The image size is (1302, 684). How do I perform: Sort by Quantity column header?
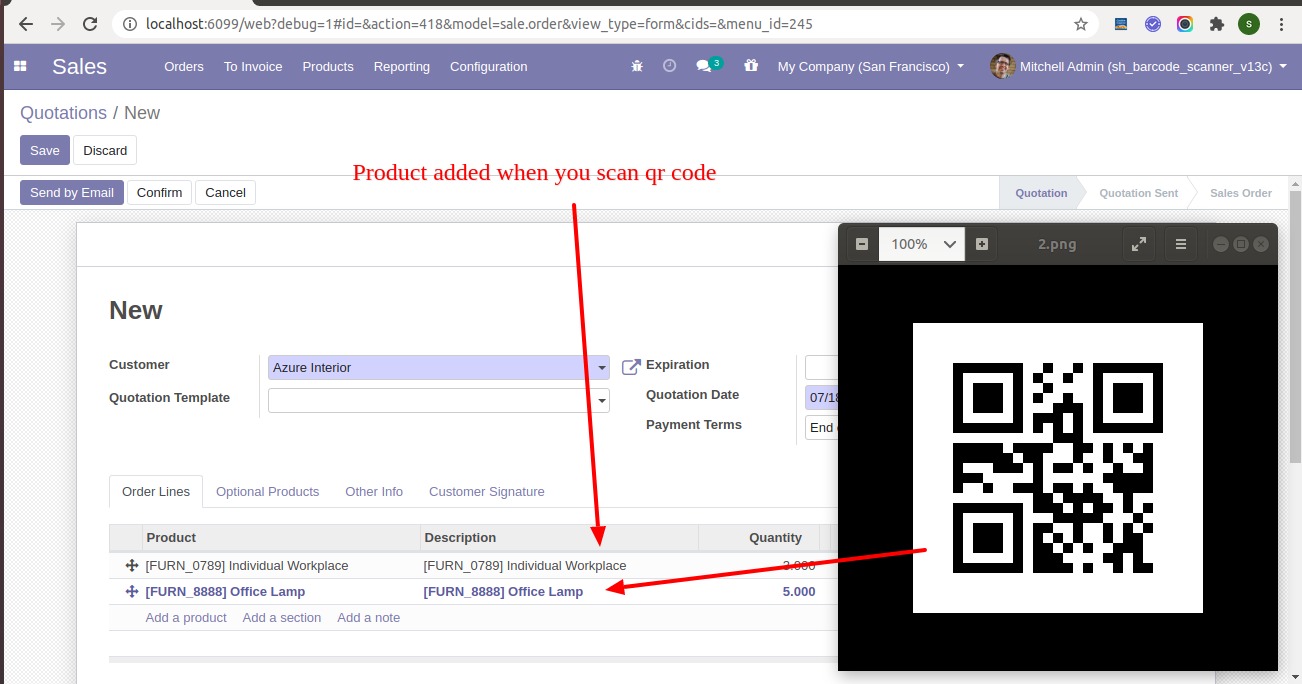click(x=759, y=538)
